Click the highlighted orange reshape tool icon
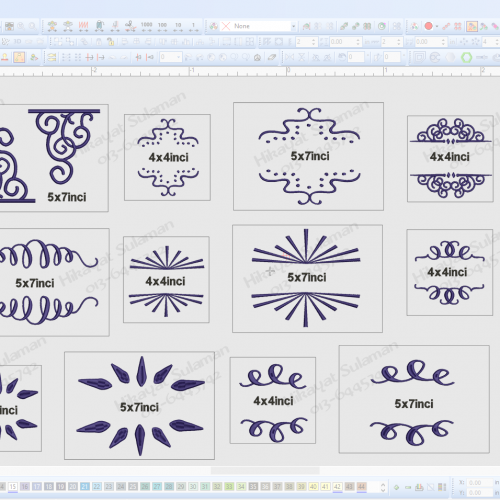The width and height of the screenshot is (500, 500). coord(19,57)
